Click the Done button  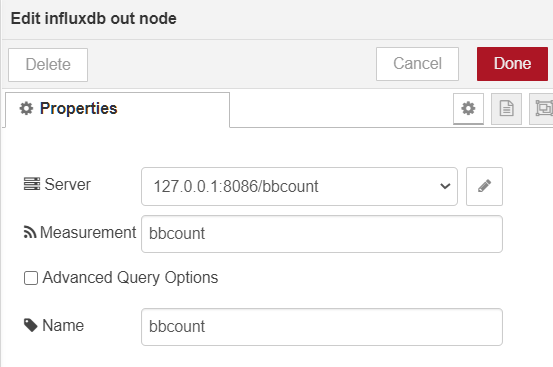point(512,64)
